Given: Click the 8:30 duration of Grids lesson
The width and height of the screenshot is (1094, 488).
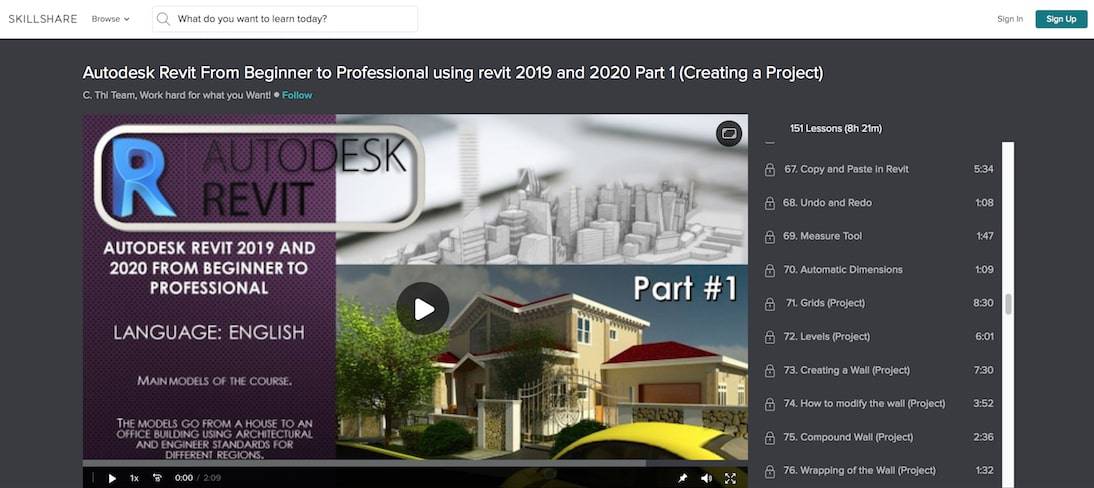Looking at the screenshot, I should pos(984,303).
